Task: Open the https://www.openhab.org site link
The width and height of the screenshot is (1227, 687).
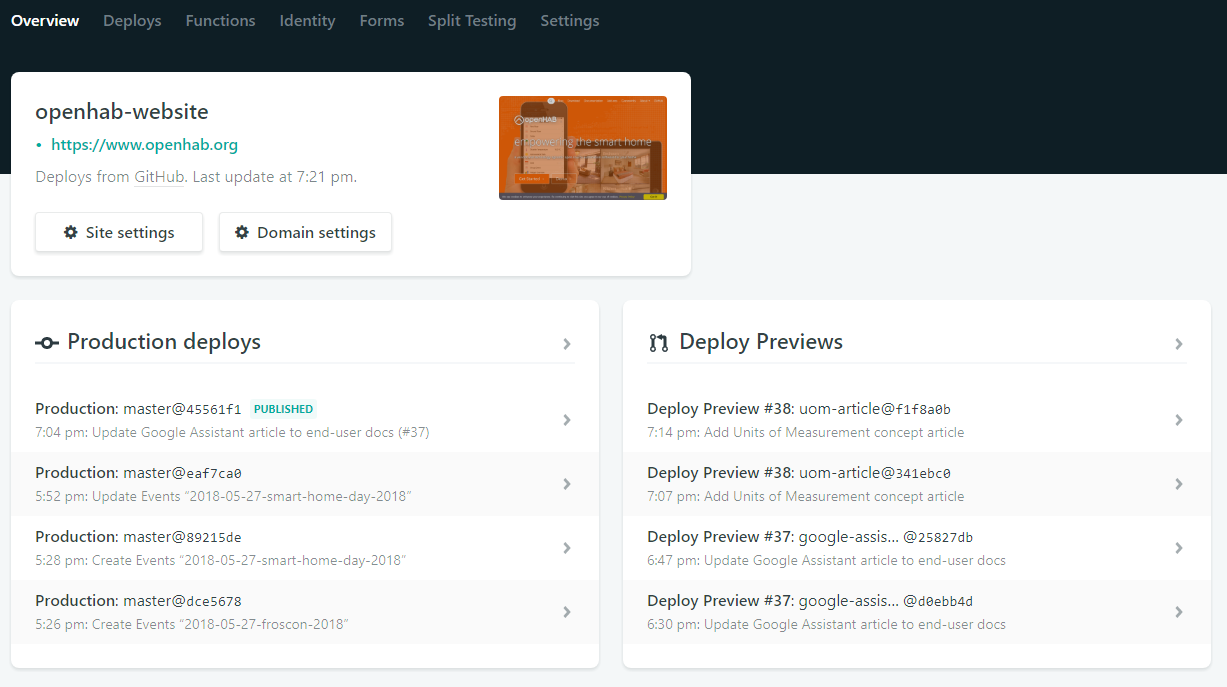Action: (x=144, y=145)
